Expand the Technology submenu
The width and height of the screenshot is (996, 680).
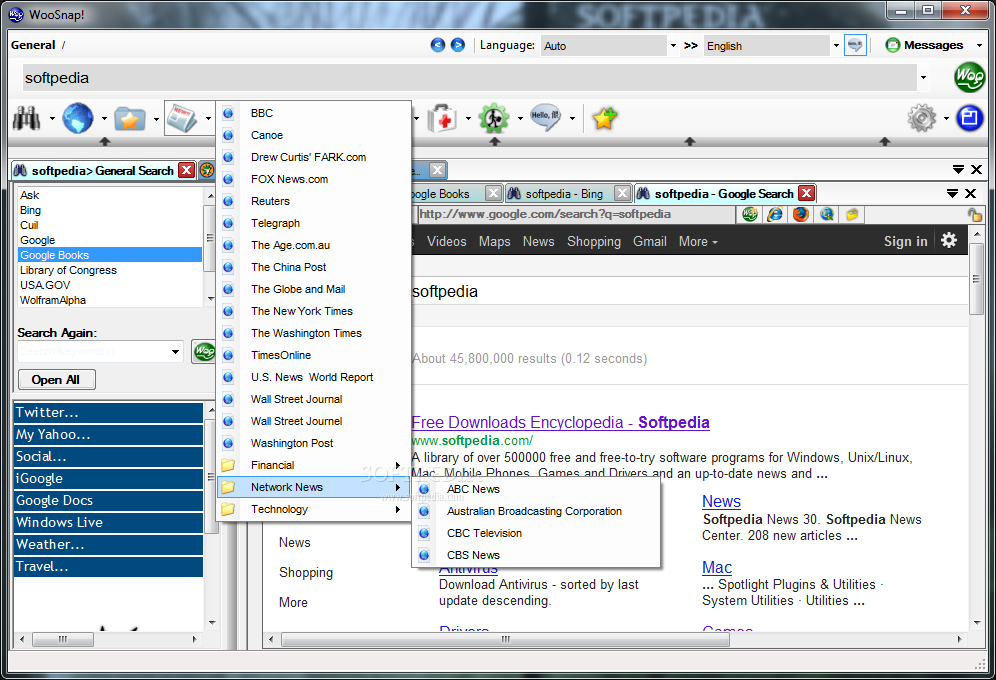(x=314, y=509)
